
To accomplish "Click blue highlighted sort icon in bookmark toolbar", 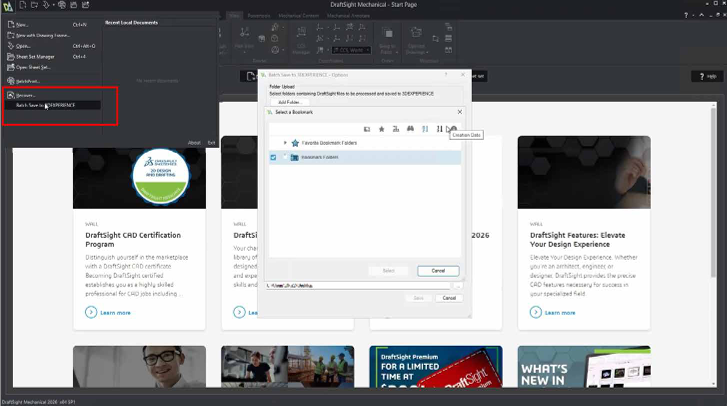I will [x=425, y=129].
